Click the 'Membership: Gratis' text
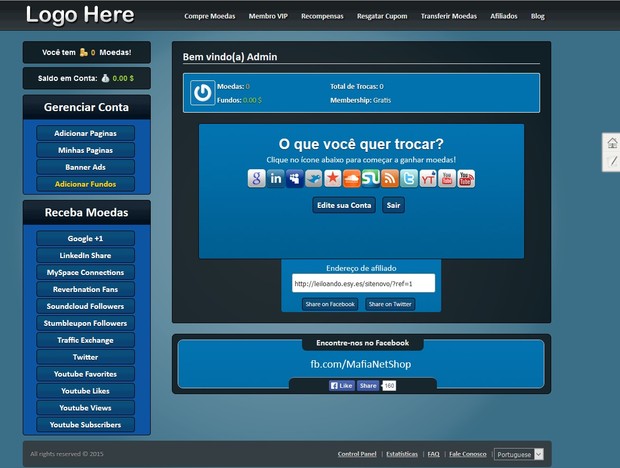620x468 pixels. pyautogui.click(x=361, y=100)
